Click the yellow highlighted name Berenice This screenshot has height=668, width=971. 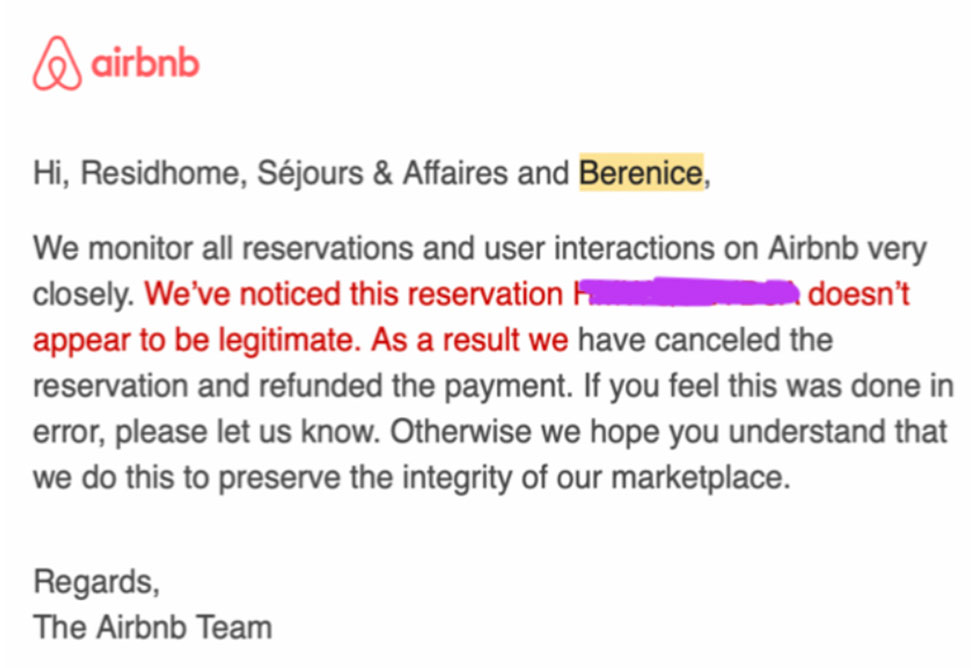click(641, 173)
